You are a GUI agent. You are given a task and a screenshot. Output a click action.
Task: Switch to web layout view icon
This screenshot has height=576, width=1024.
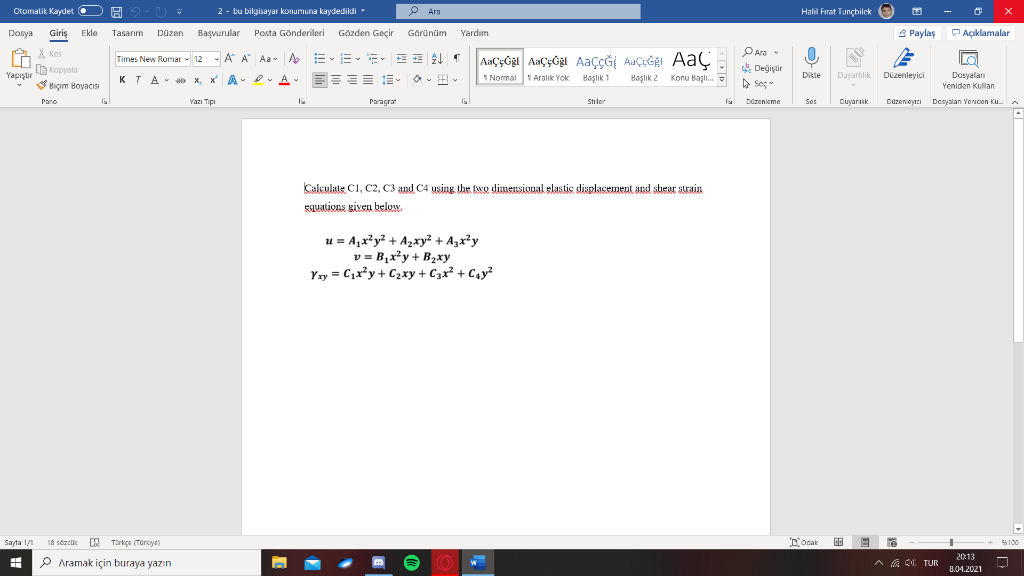tap(891, 542)
